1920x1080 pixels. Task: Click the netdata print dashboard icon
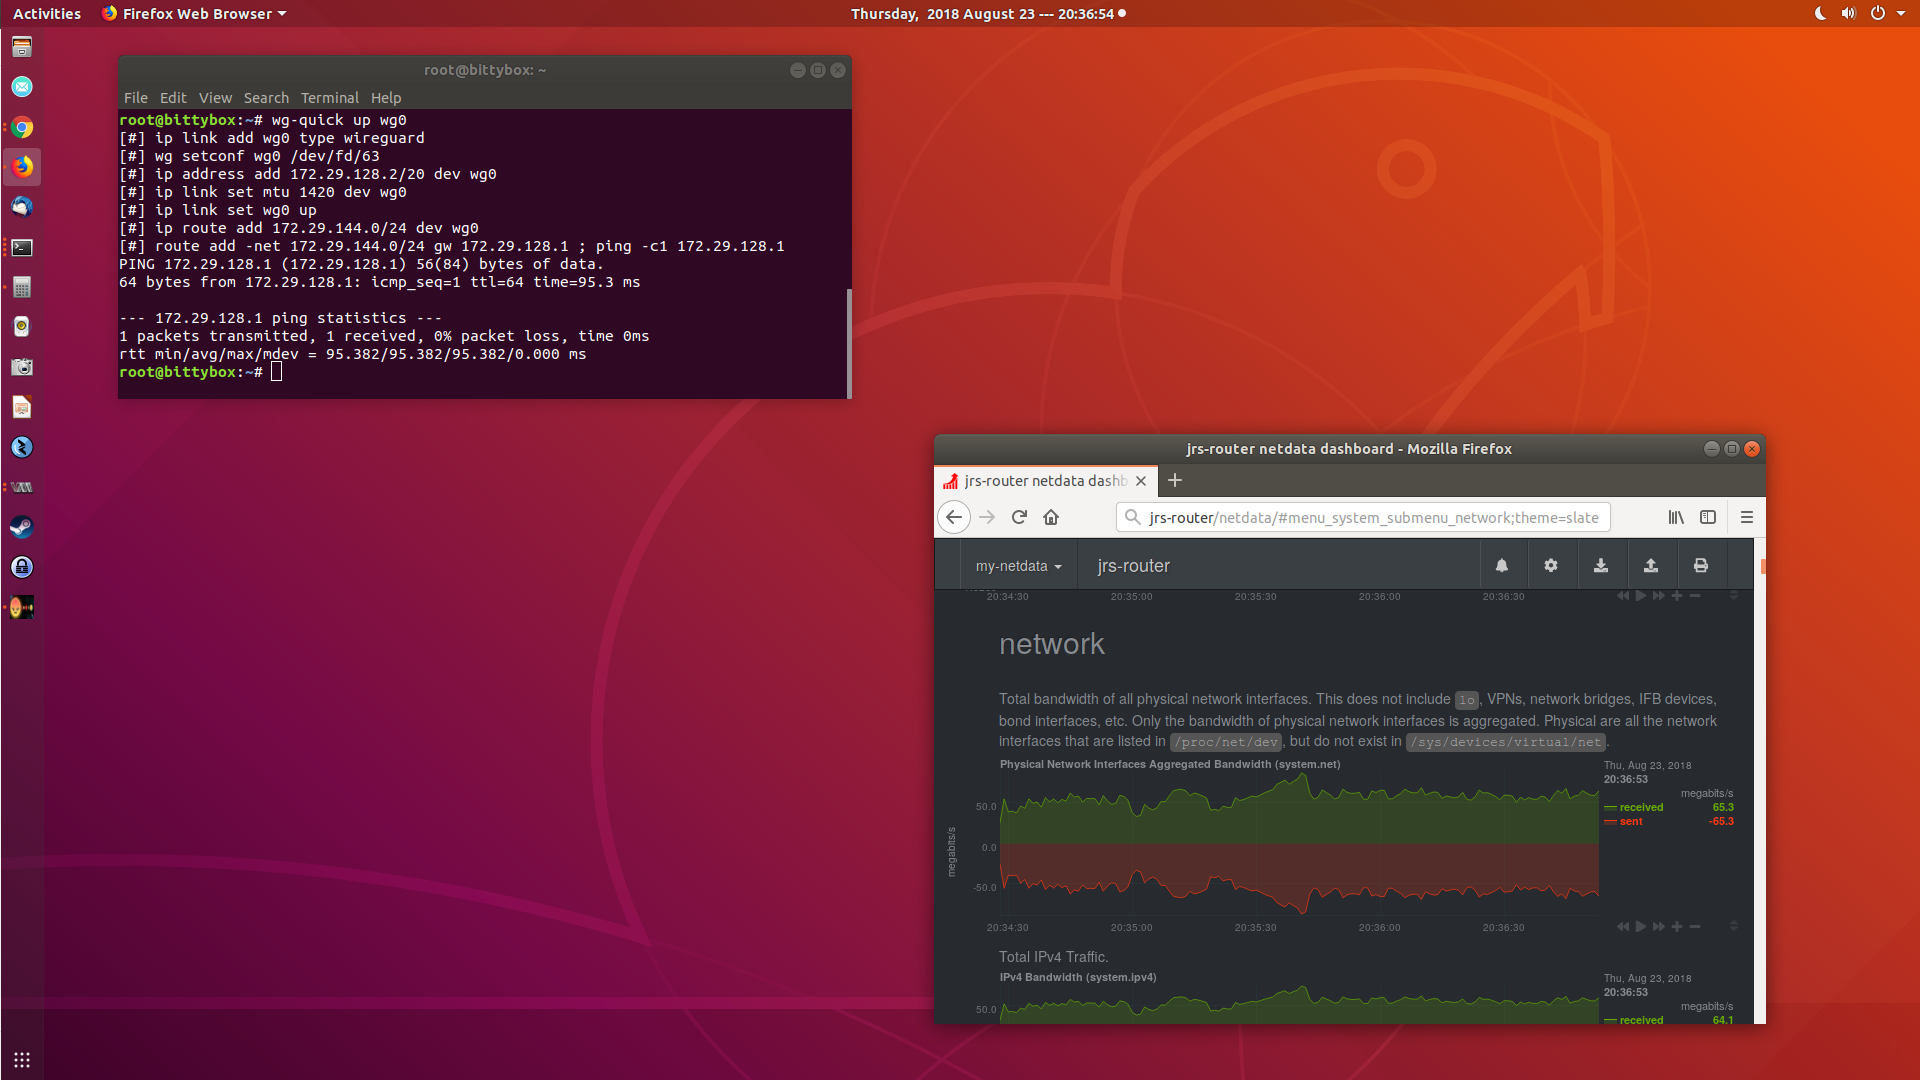pyautogui.click(x=1701, y=566)
